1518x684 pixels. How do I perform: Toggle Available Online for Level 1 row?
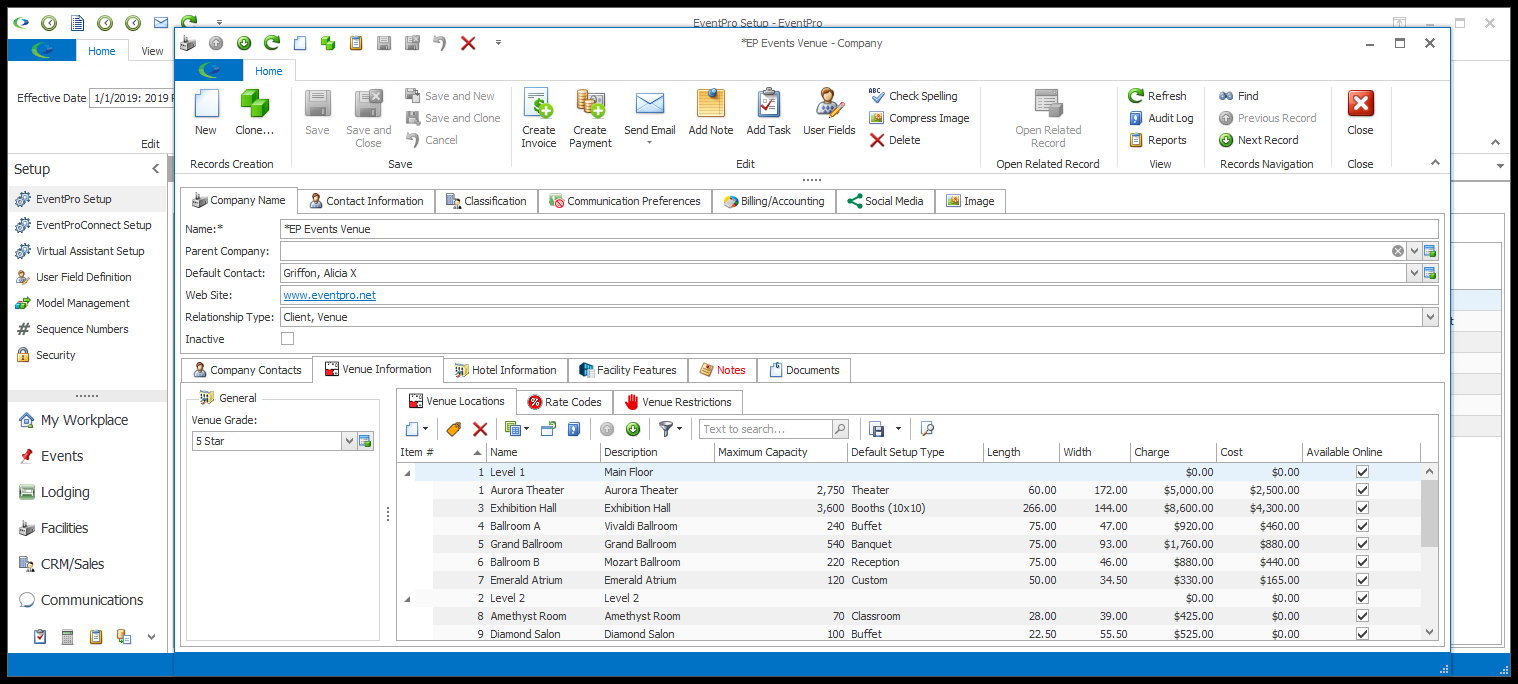(x=1362, y=472)
